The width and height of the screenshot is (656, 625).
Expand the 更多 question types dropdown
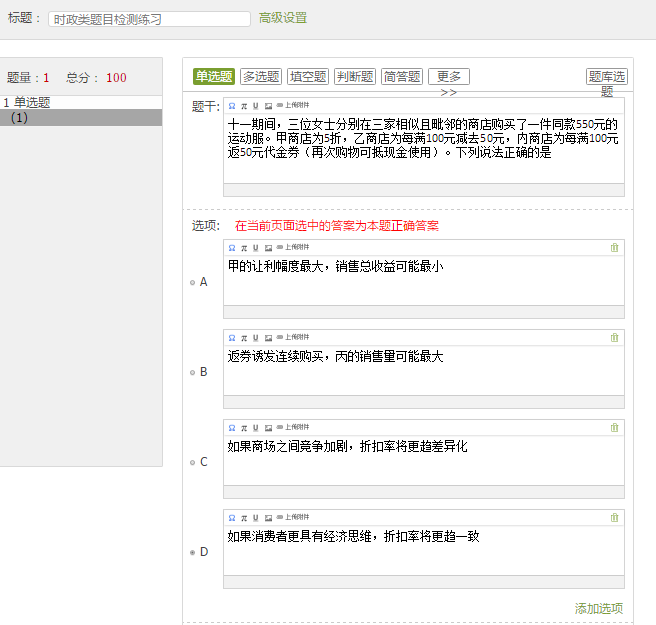pos(448,76)
